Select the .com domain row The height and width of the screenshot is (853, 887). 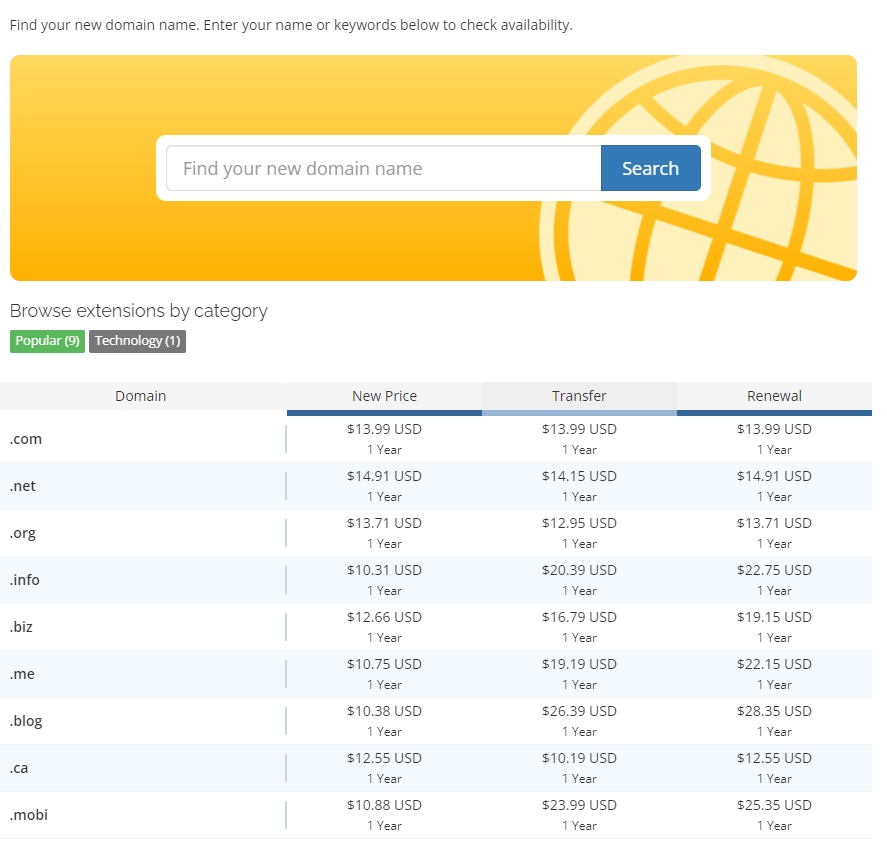pyautogui.click(x=26, y=439)
